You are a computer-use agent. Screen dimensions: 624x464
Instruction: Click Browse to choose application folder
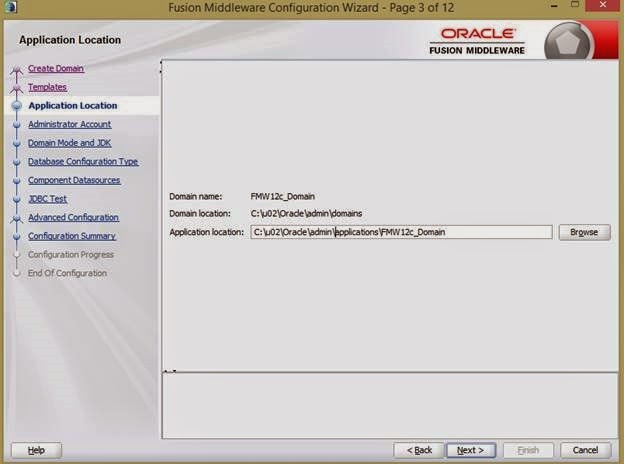pyautogui.click(x=584, y=232)
